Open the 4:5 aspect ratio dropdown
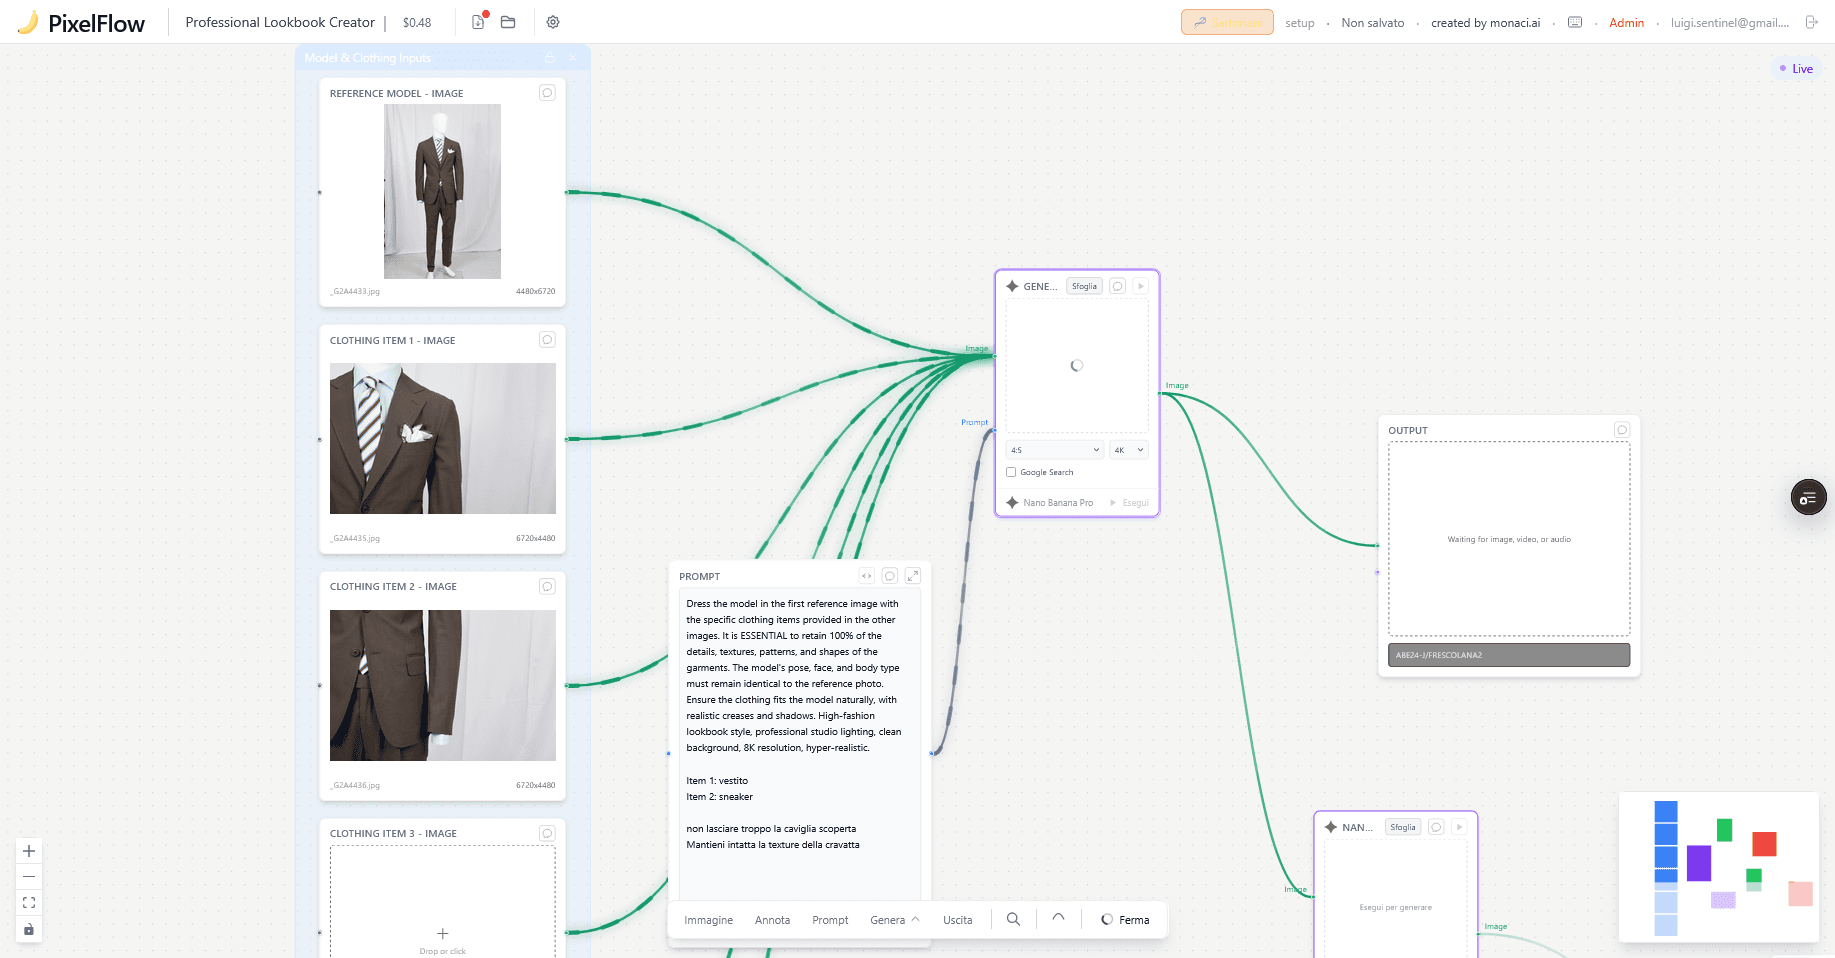The height and width of the screenshot is (958, 1835). [1054, 449]
